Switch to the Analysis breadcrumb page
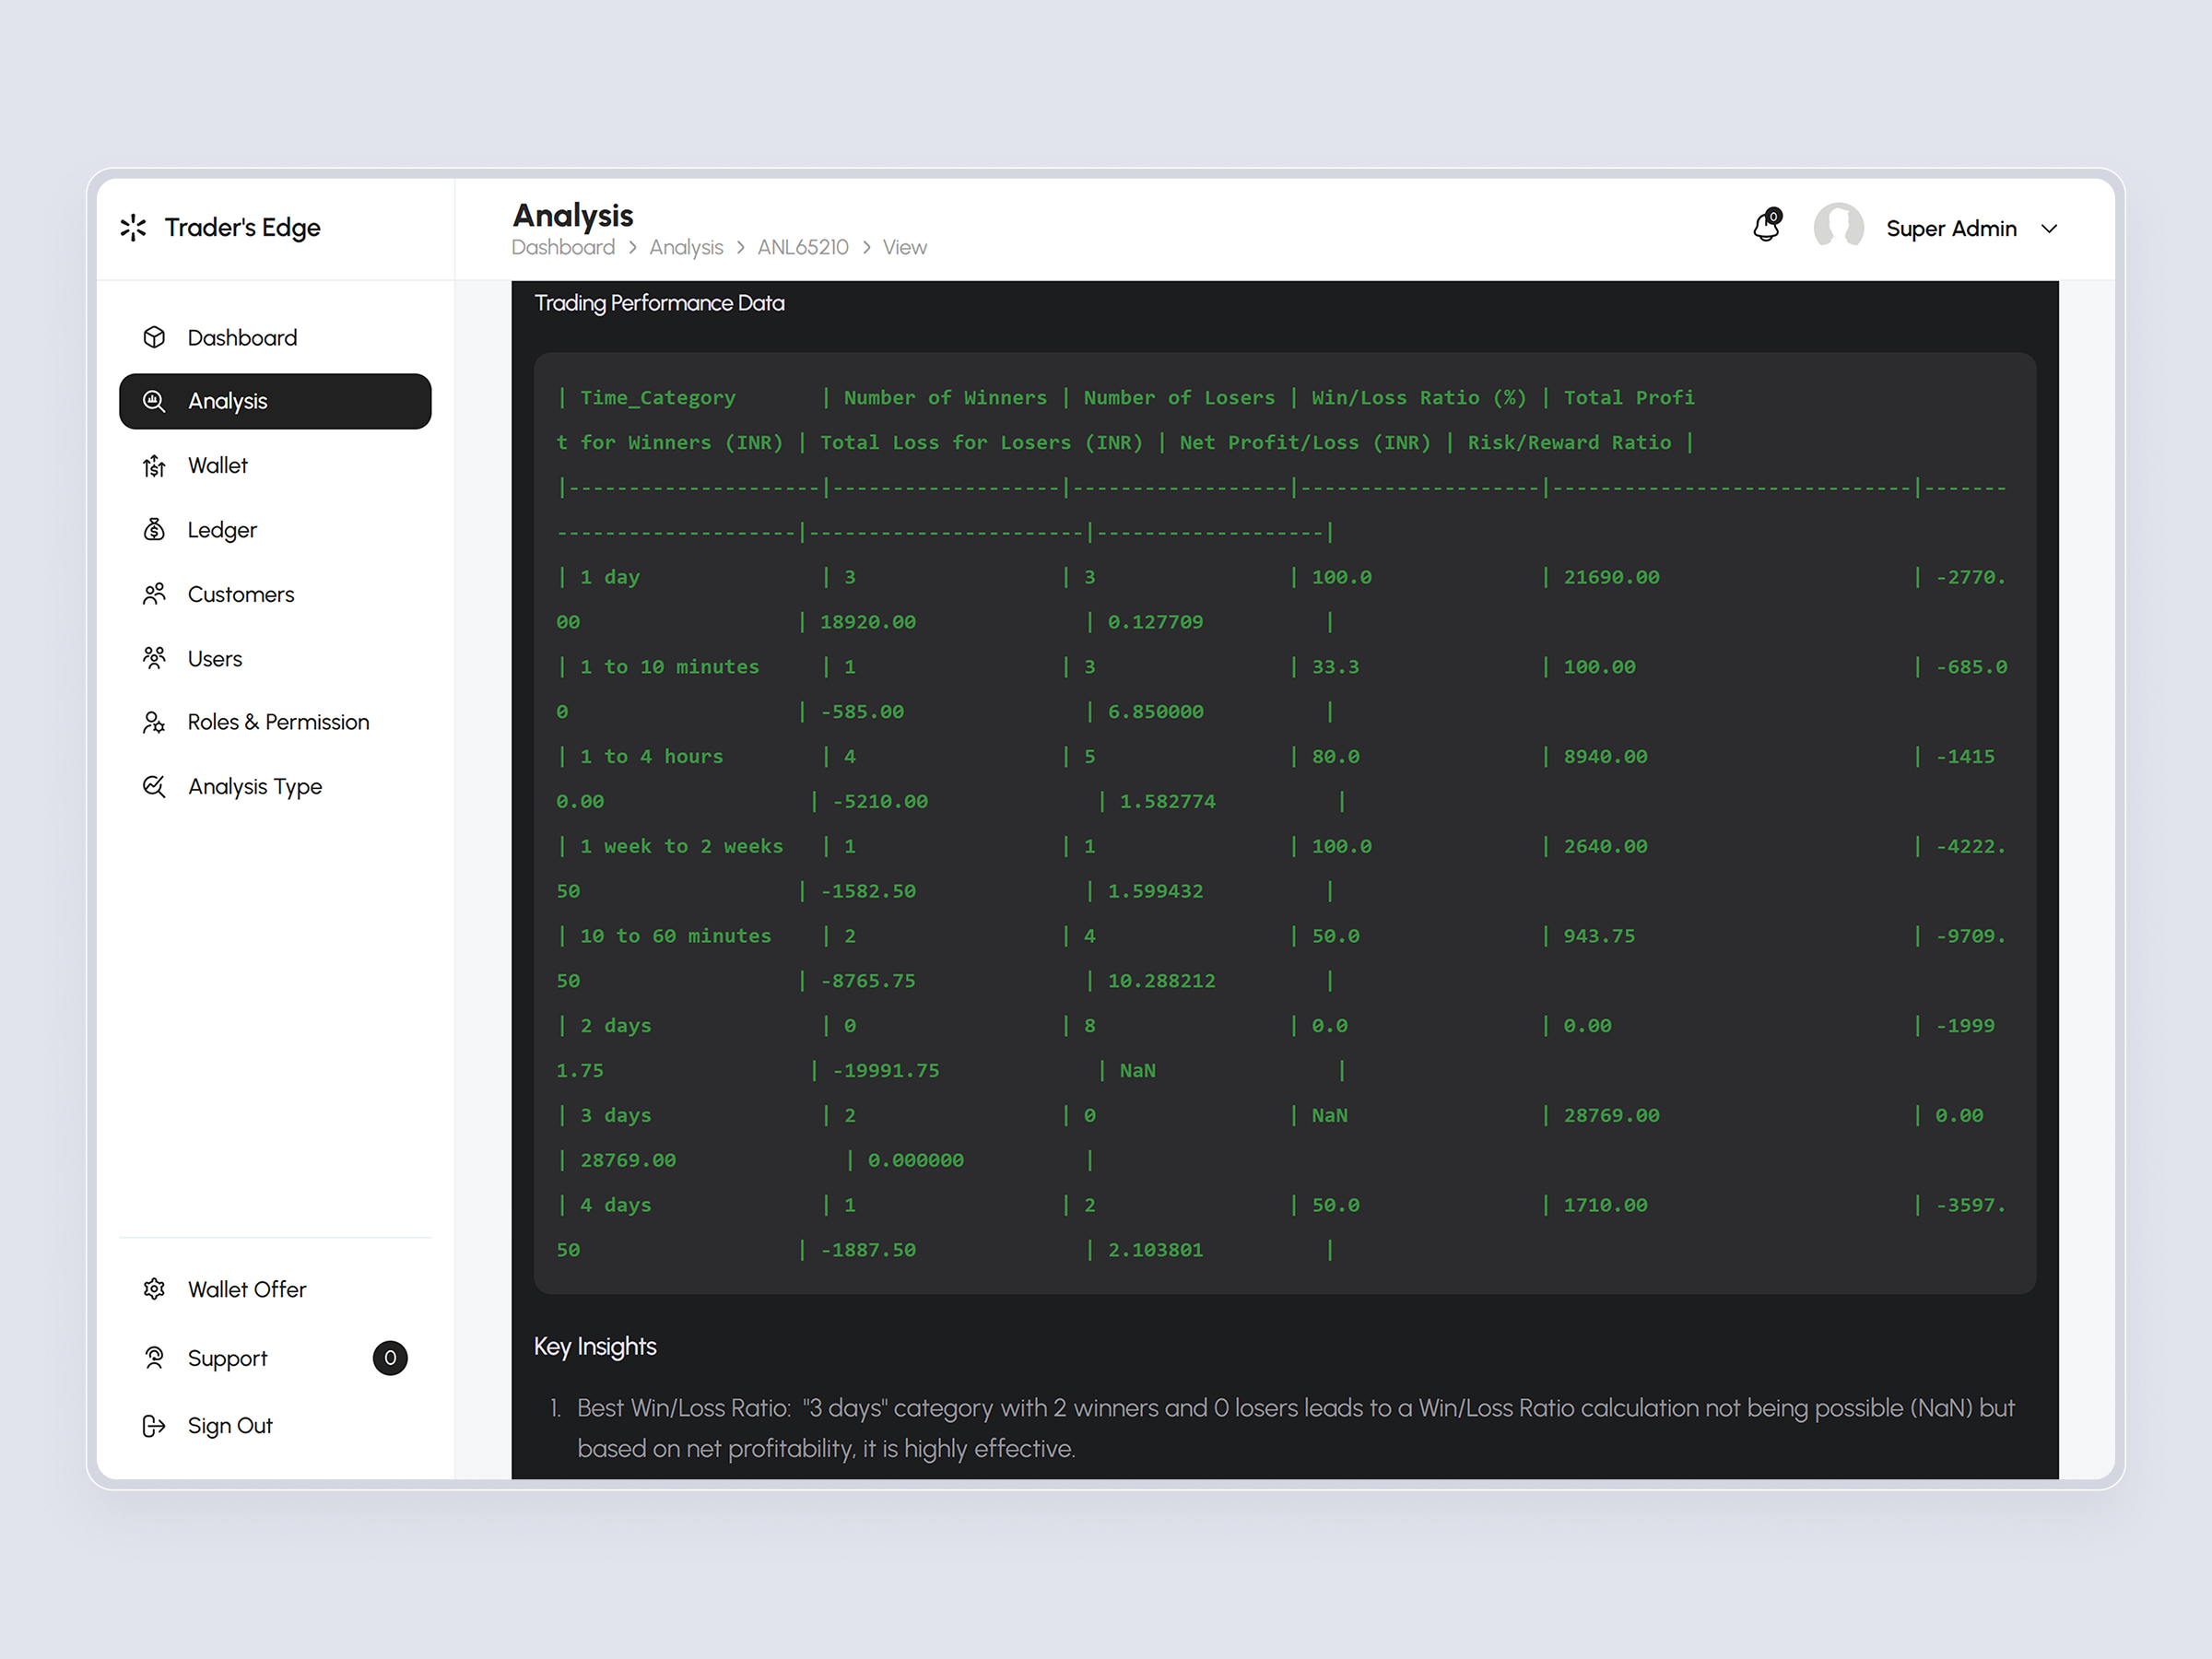2212x1659 pixels. click(686, 247)
